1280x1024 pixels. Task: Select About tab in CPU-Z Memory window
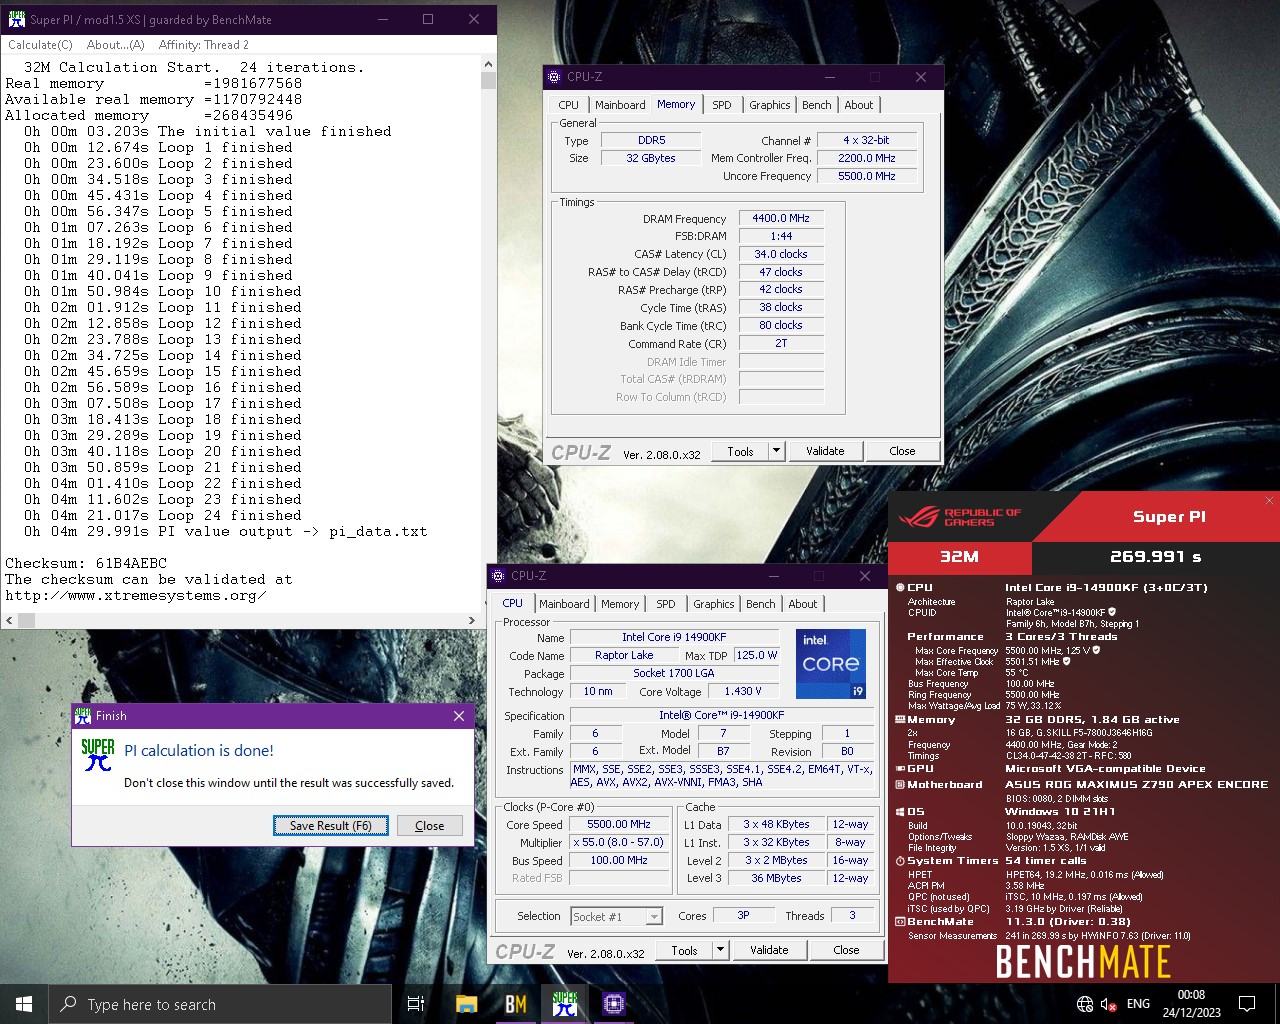pyautogui.click(x=859, y=105)
